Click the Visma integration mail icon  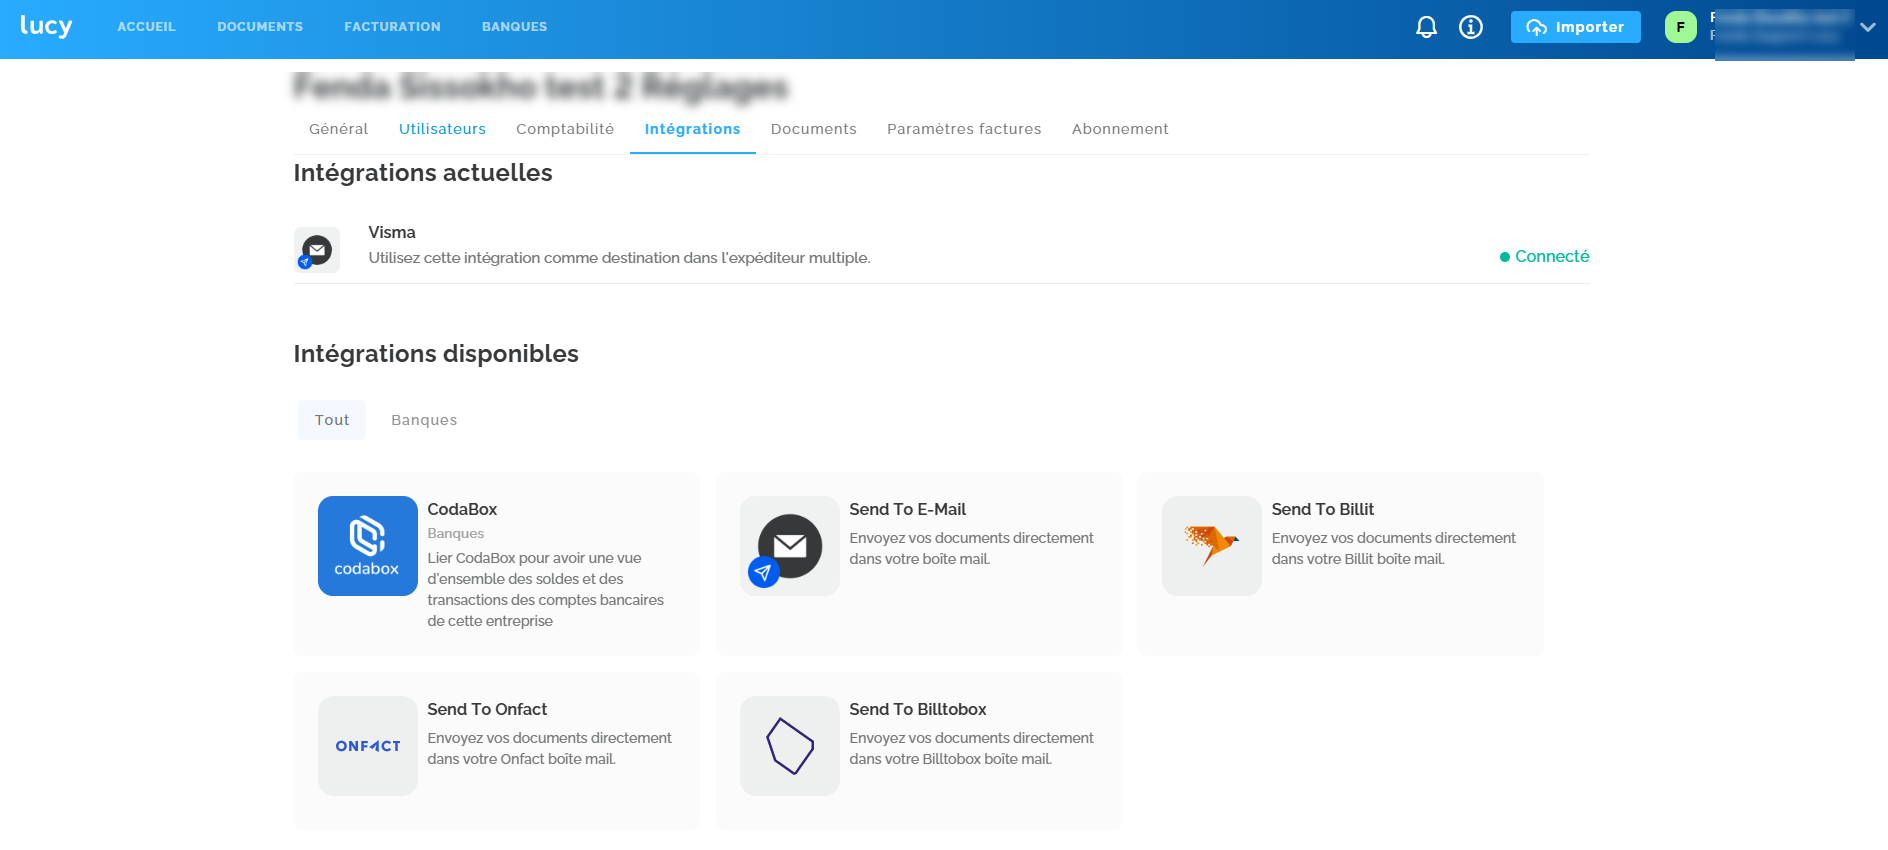click(x=317, y=250)
